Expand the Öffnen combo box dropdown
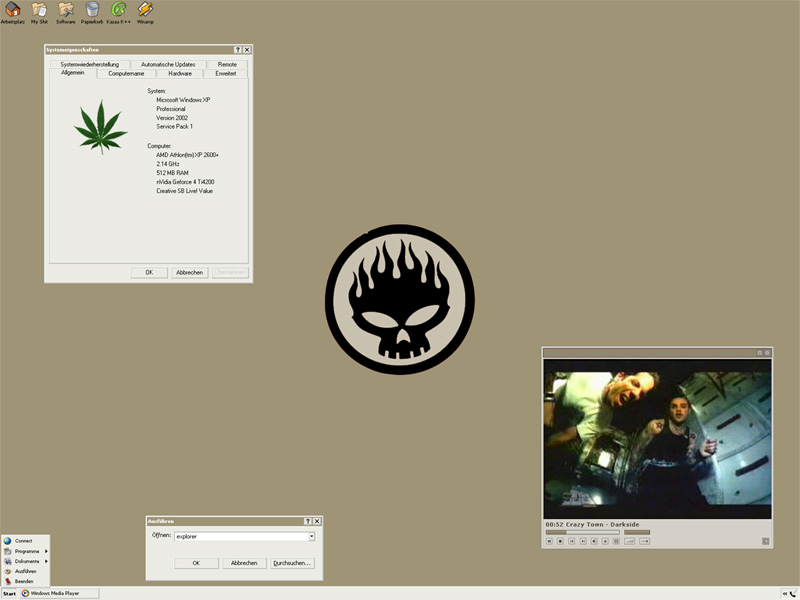The width and height of the screenshot is (800, 600). coord(312,537)
